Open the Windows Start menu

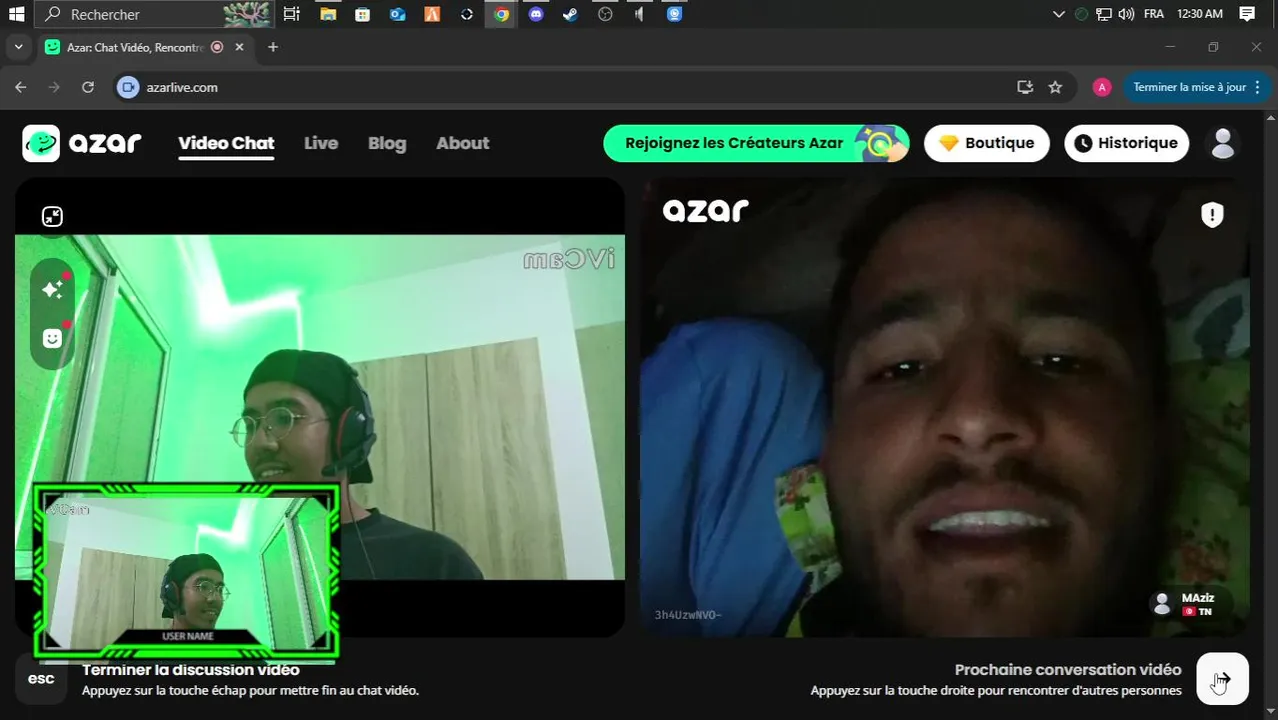16,14
